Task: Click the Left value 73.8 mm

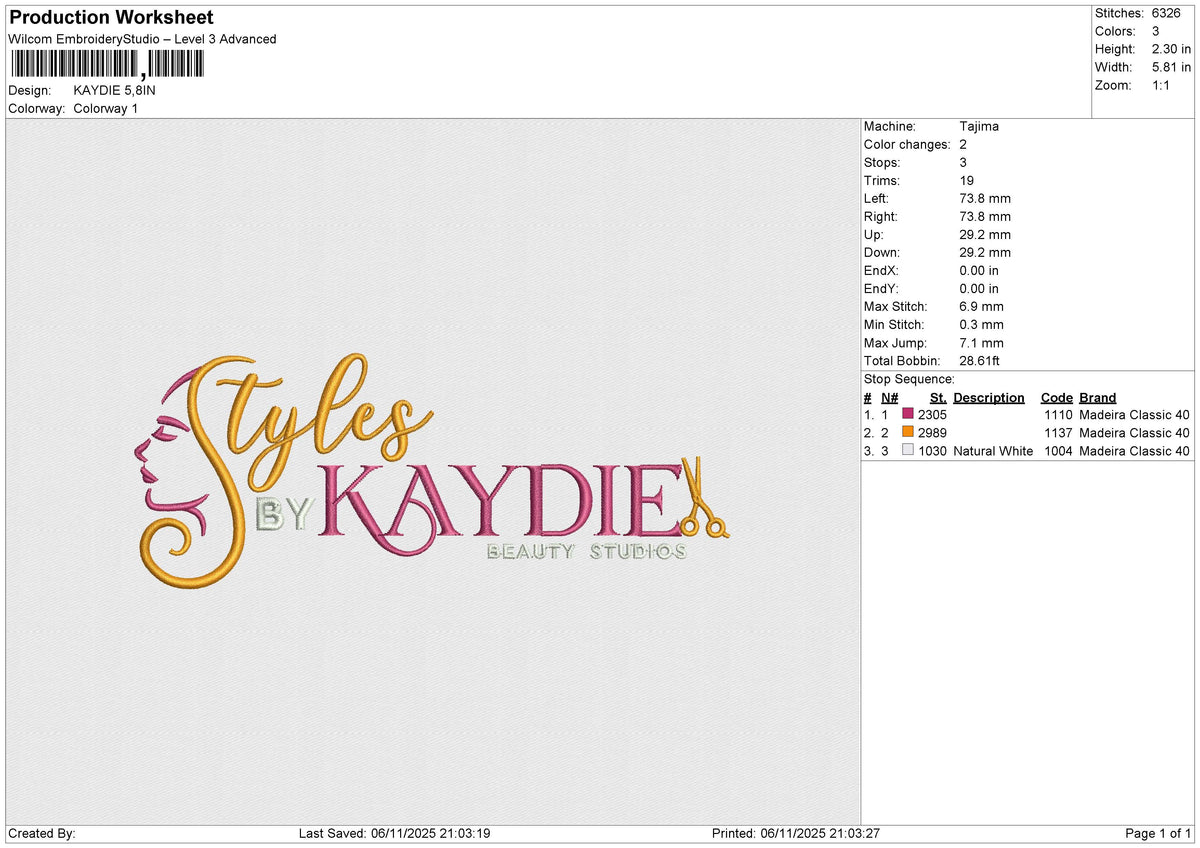Action: click(985, 198)
